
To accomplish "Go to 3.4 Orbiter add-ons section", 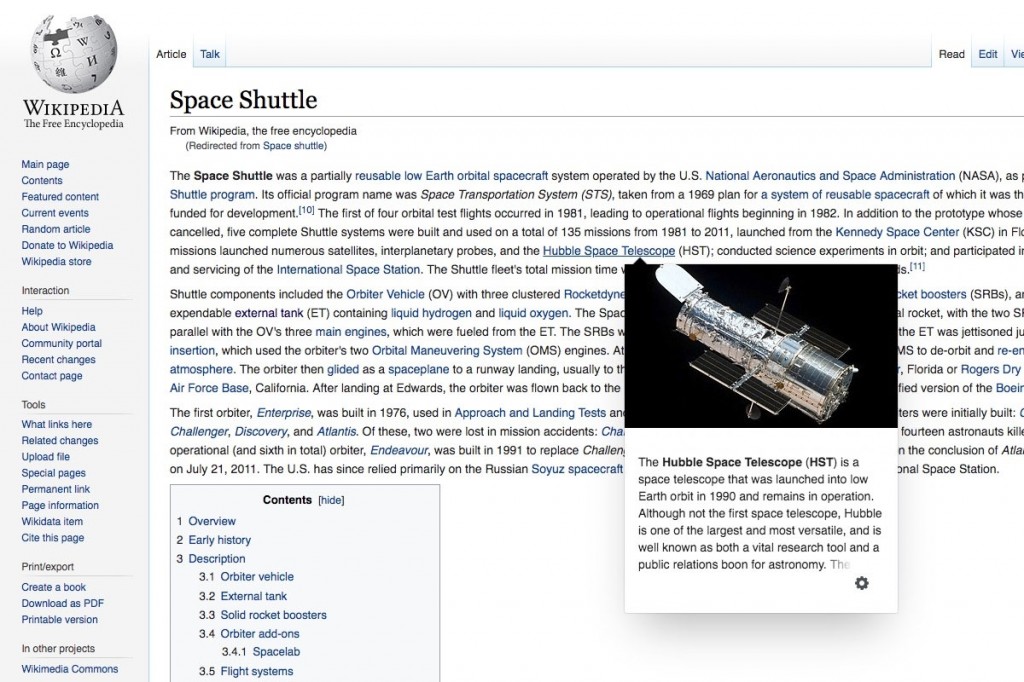I will (260, 634).
